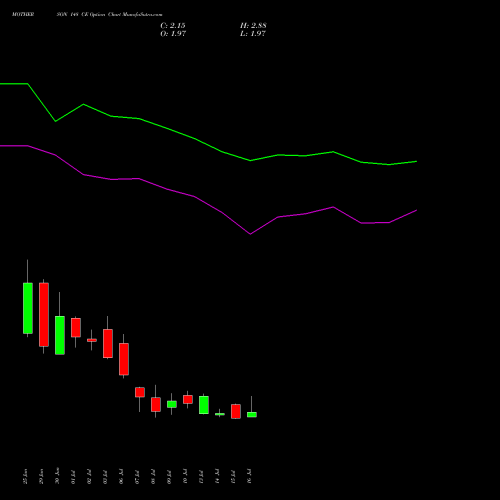Select the green candle above 30 Jun
This screenshot has width=500, height=500.
pyautogui.click(x=60, y=335)
